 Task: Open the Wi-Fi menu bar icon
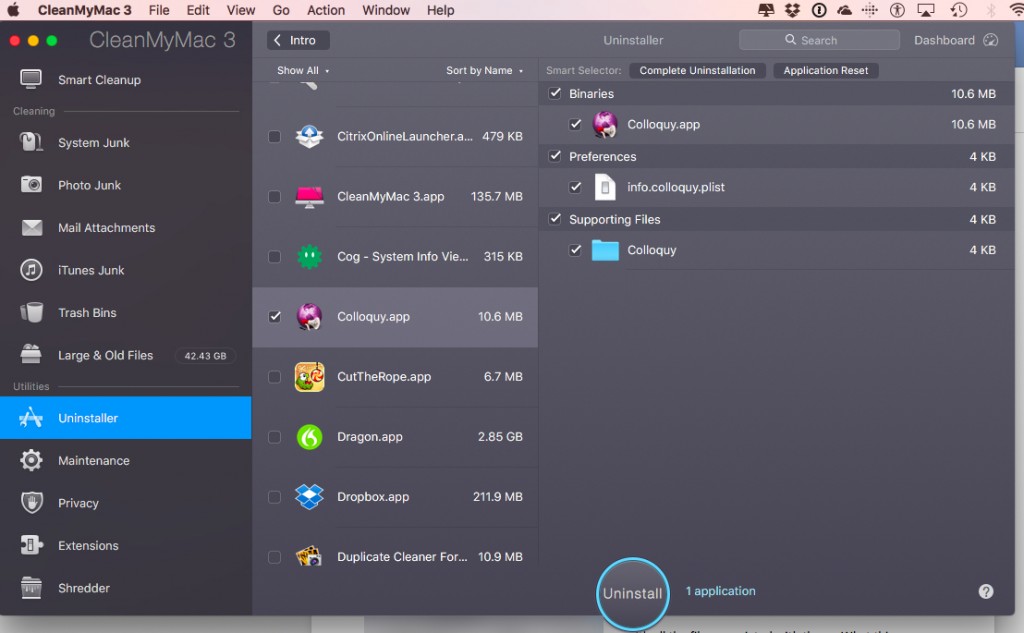click(1016, 10)
